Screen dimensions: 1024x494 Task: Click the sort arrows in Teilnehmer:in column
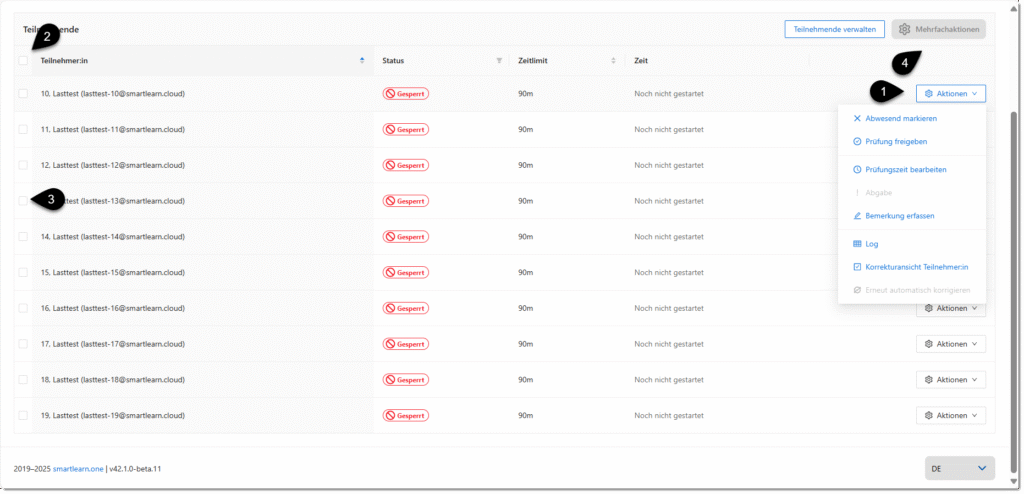pos(361,61)
